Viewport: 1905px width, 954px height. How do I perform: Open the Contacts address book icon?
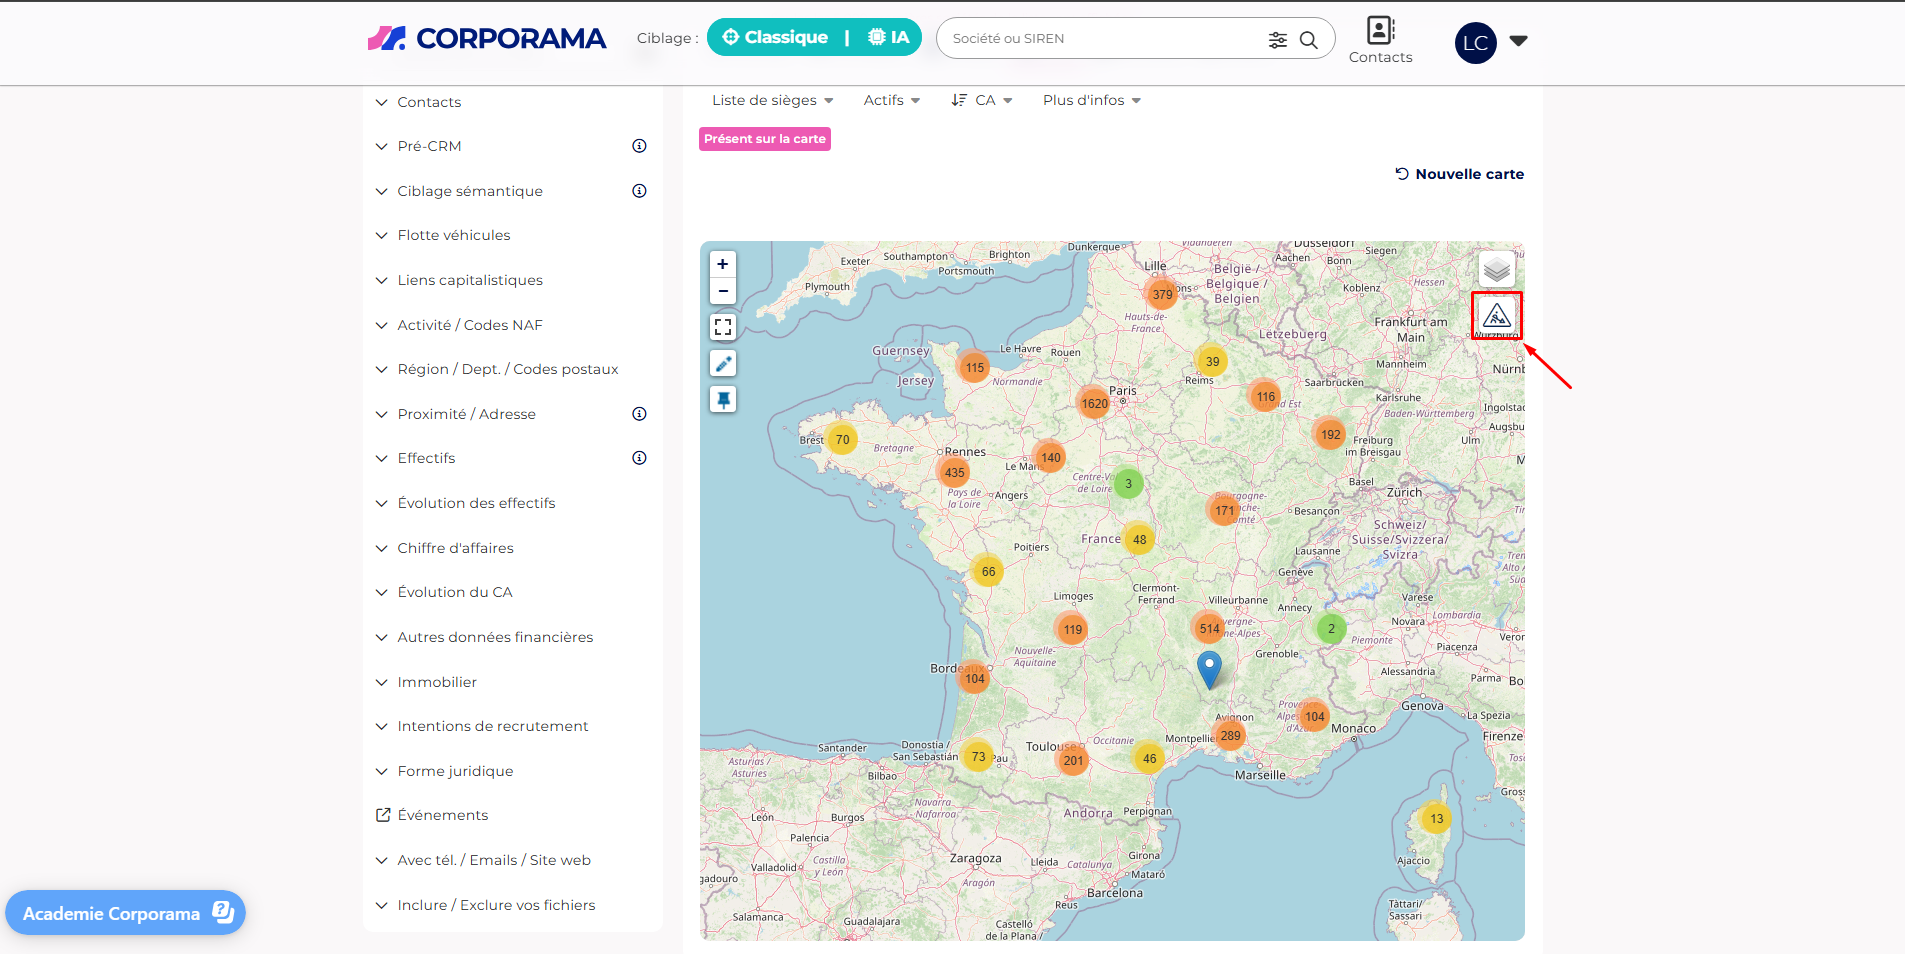(1380, 32)
